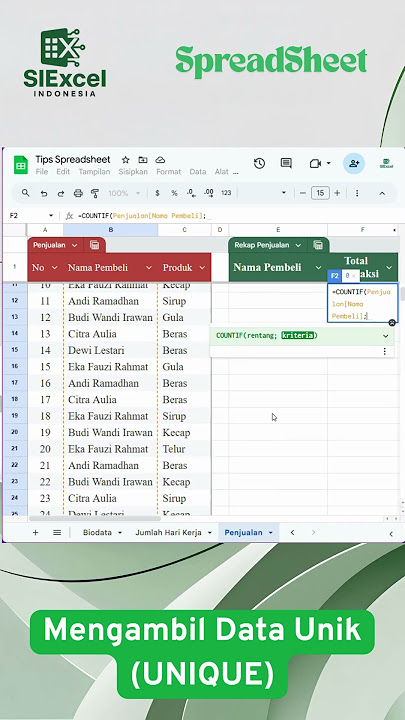Open the Edit menu
Image resolution: width=405 pixels, height=720 pixels.
63,172
